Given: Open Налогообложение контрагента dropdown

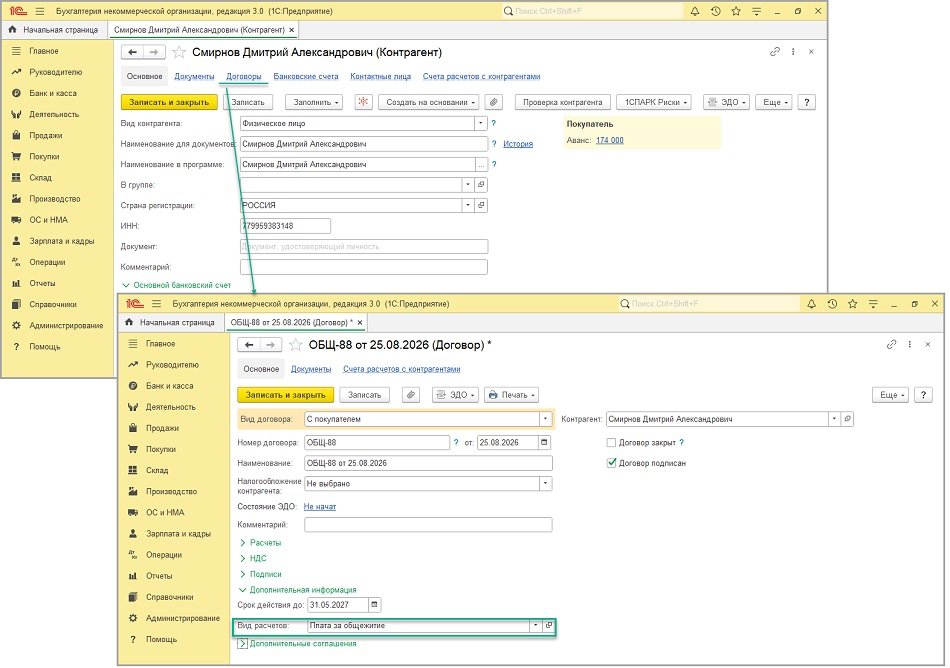Looking at the screenshot, I should click(x=545, y=484).
